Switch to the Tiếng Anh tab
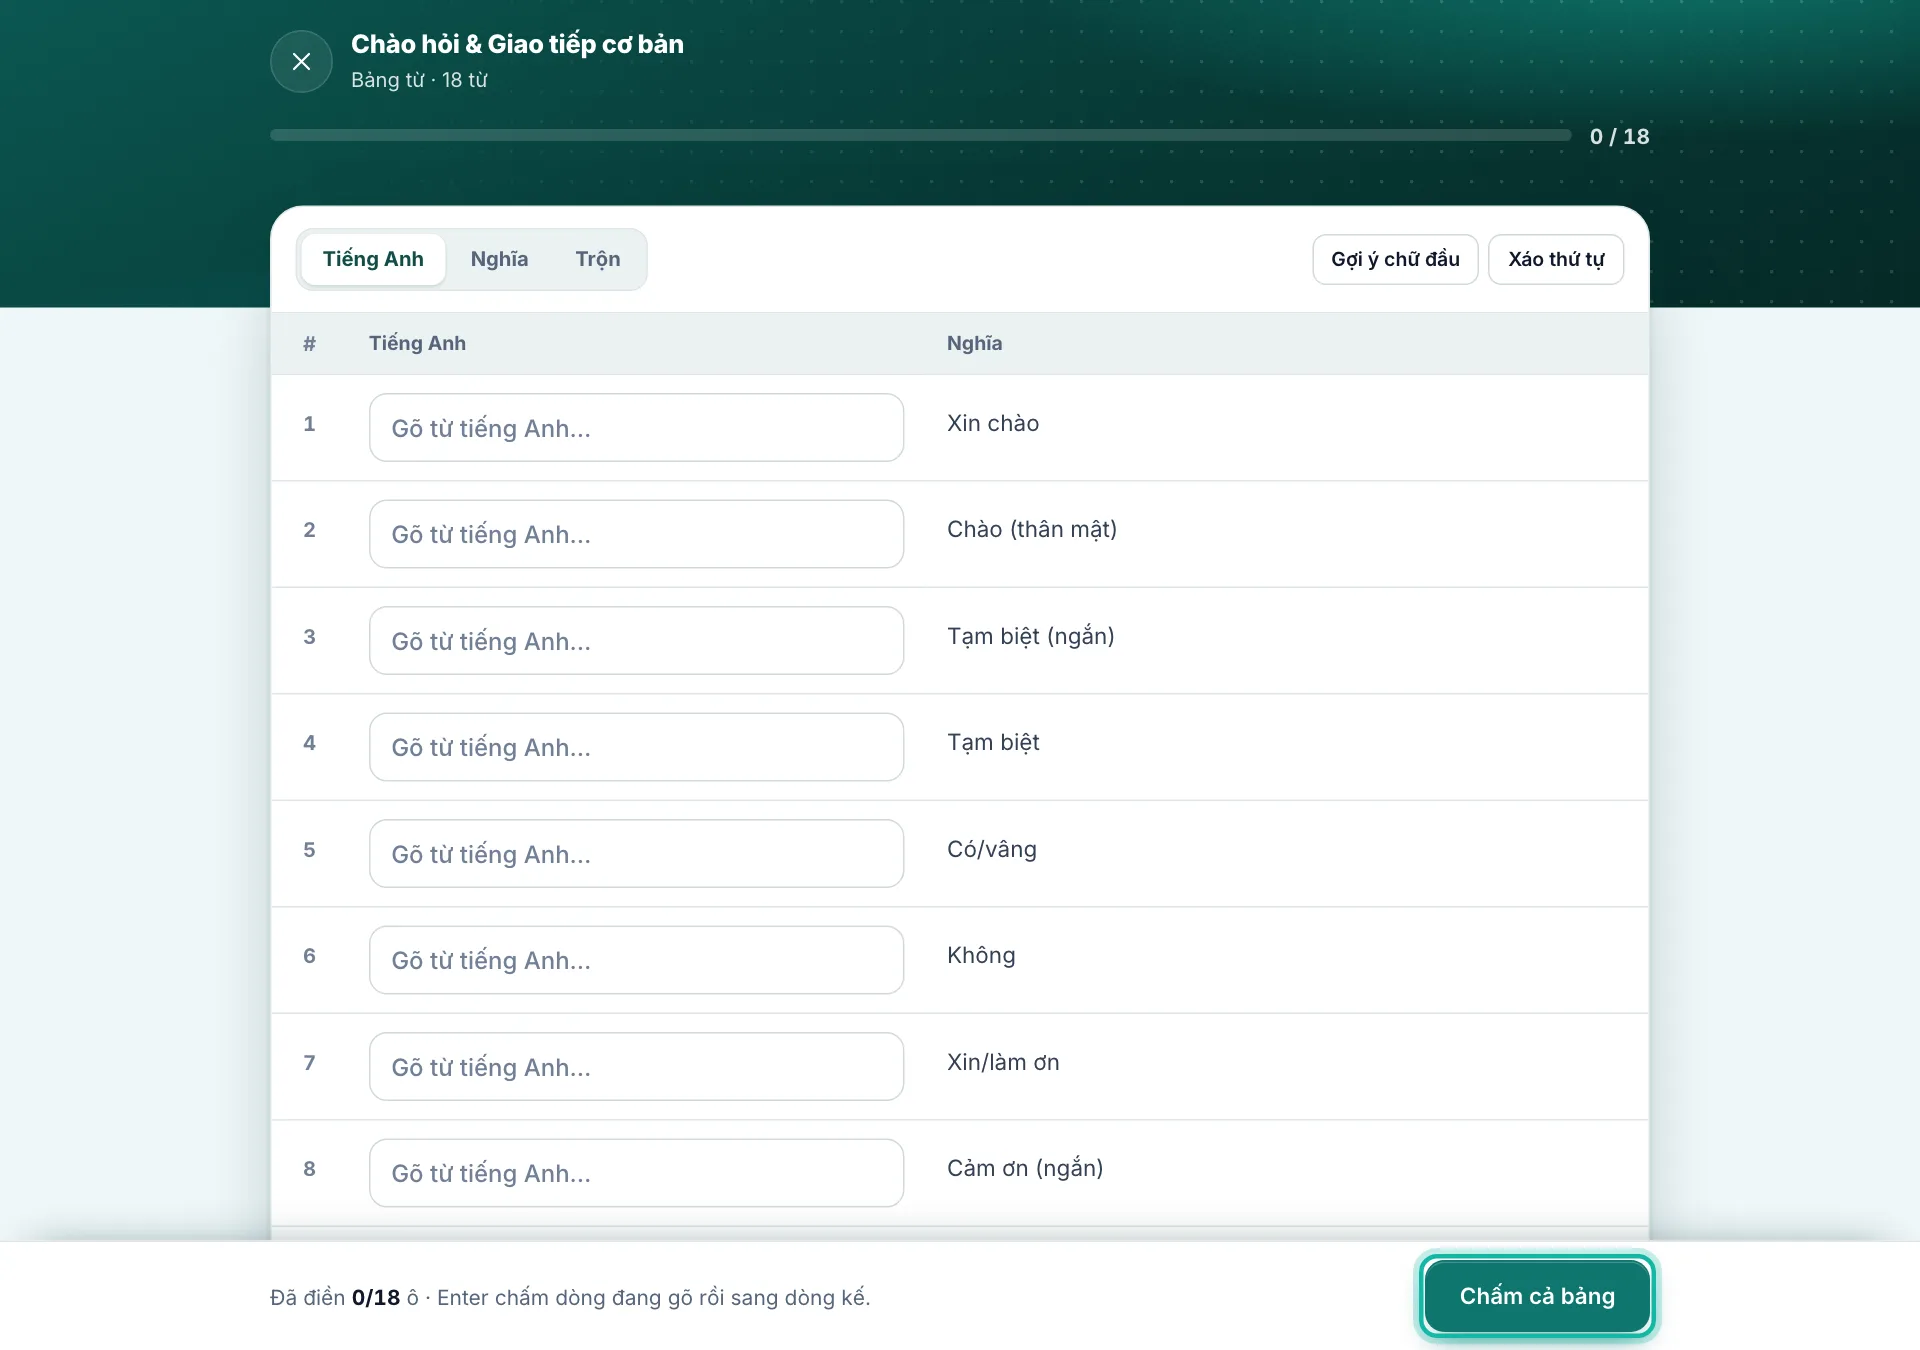This screenshot has height=1350, width=1920. point(373,259)
